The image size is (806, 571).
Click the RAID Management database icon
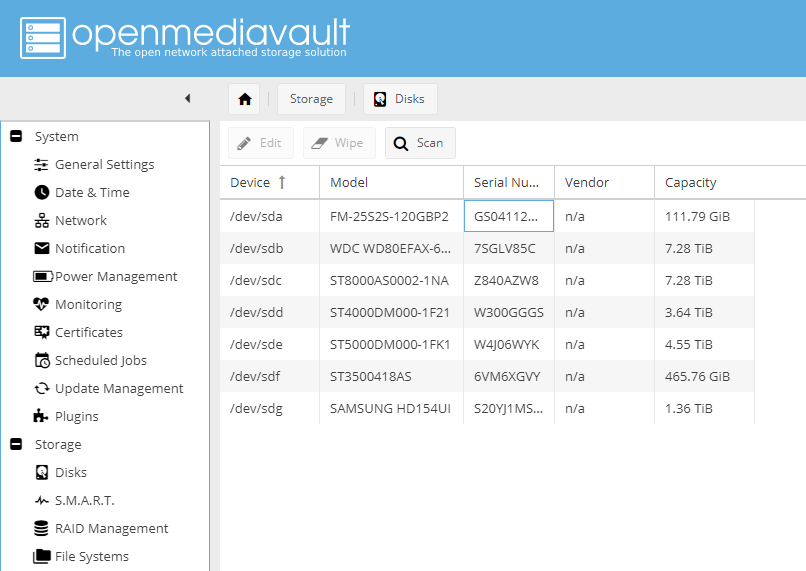pos(41,528)
